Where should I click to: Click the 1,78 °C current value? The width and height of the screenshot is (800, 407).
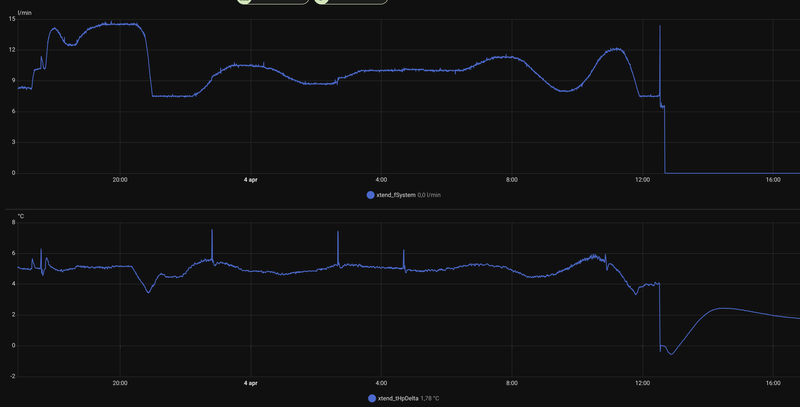point(430,398)
